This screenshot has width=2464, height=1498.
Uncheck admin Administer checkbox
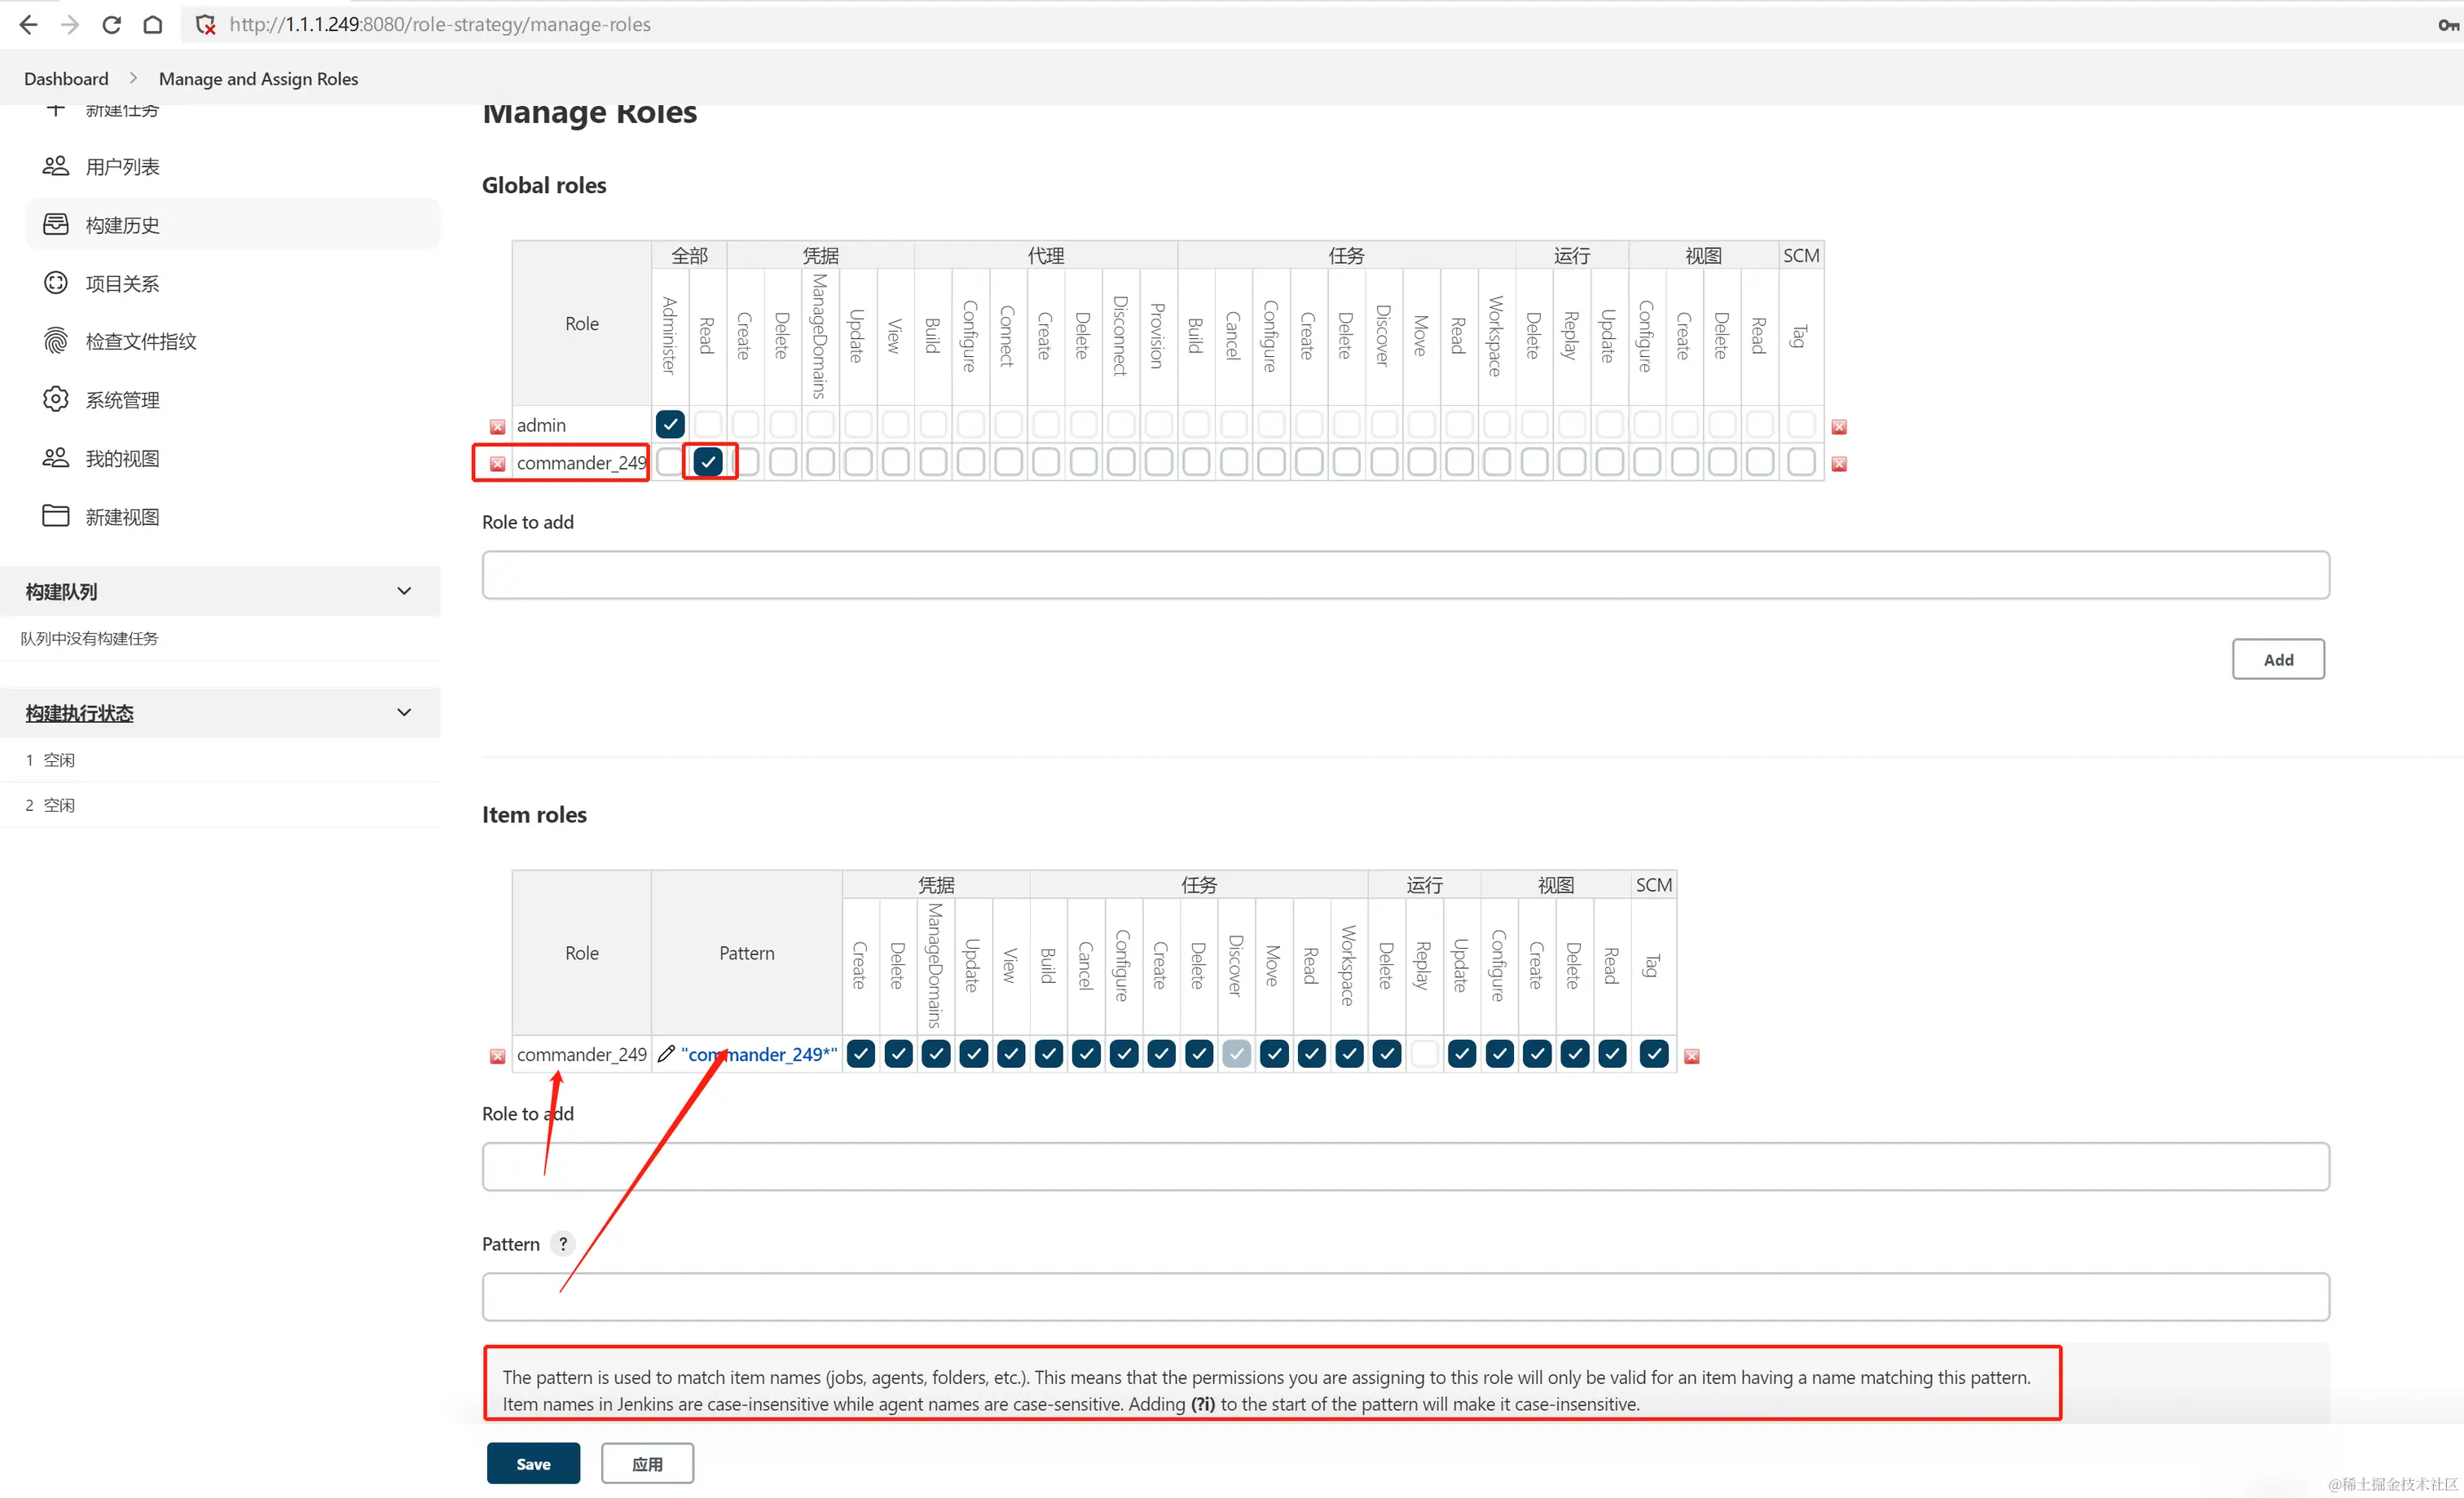click(670, 424)
